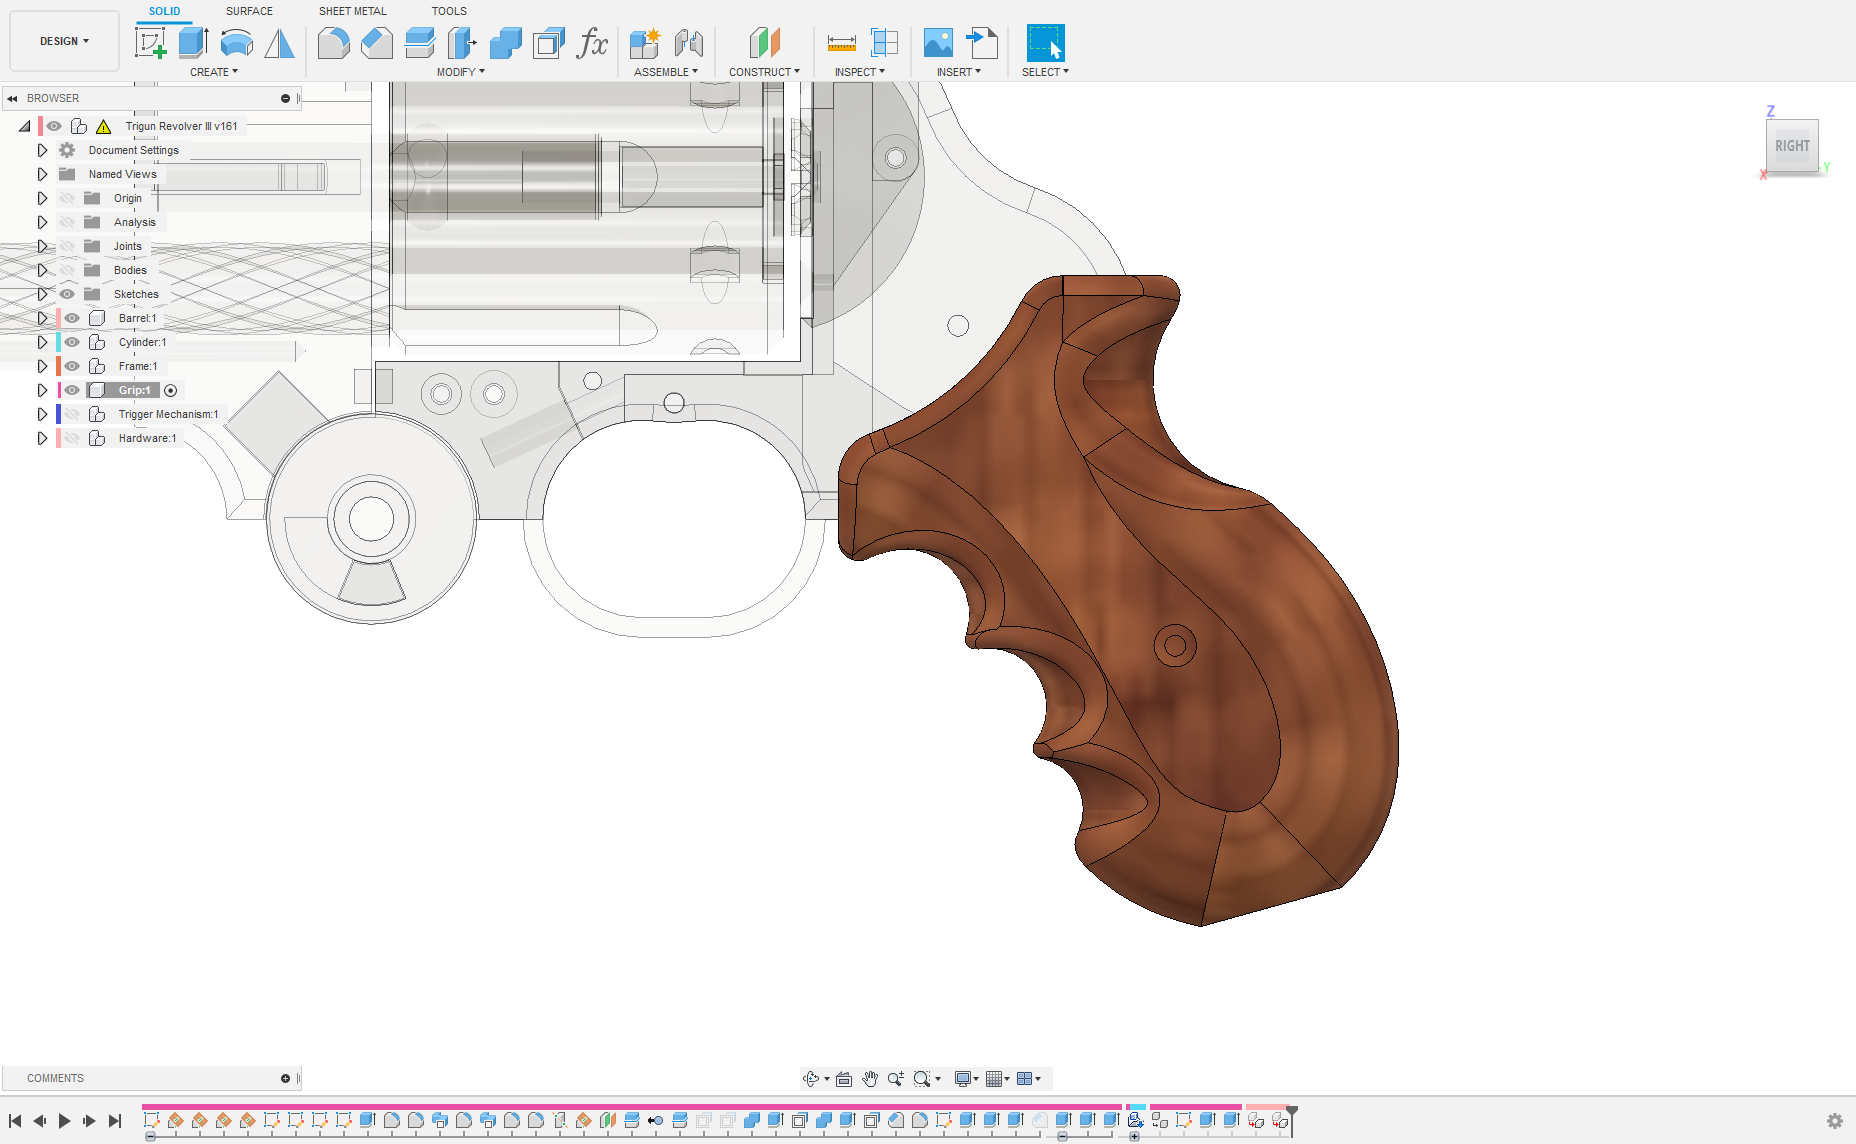Click the RIGHT face of the ViewCube
Viewport: 1856px width, 1144px height.
coord(1792,146)
